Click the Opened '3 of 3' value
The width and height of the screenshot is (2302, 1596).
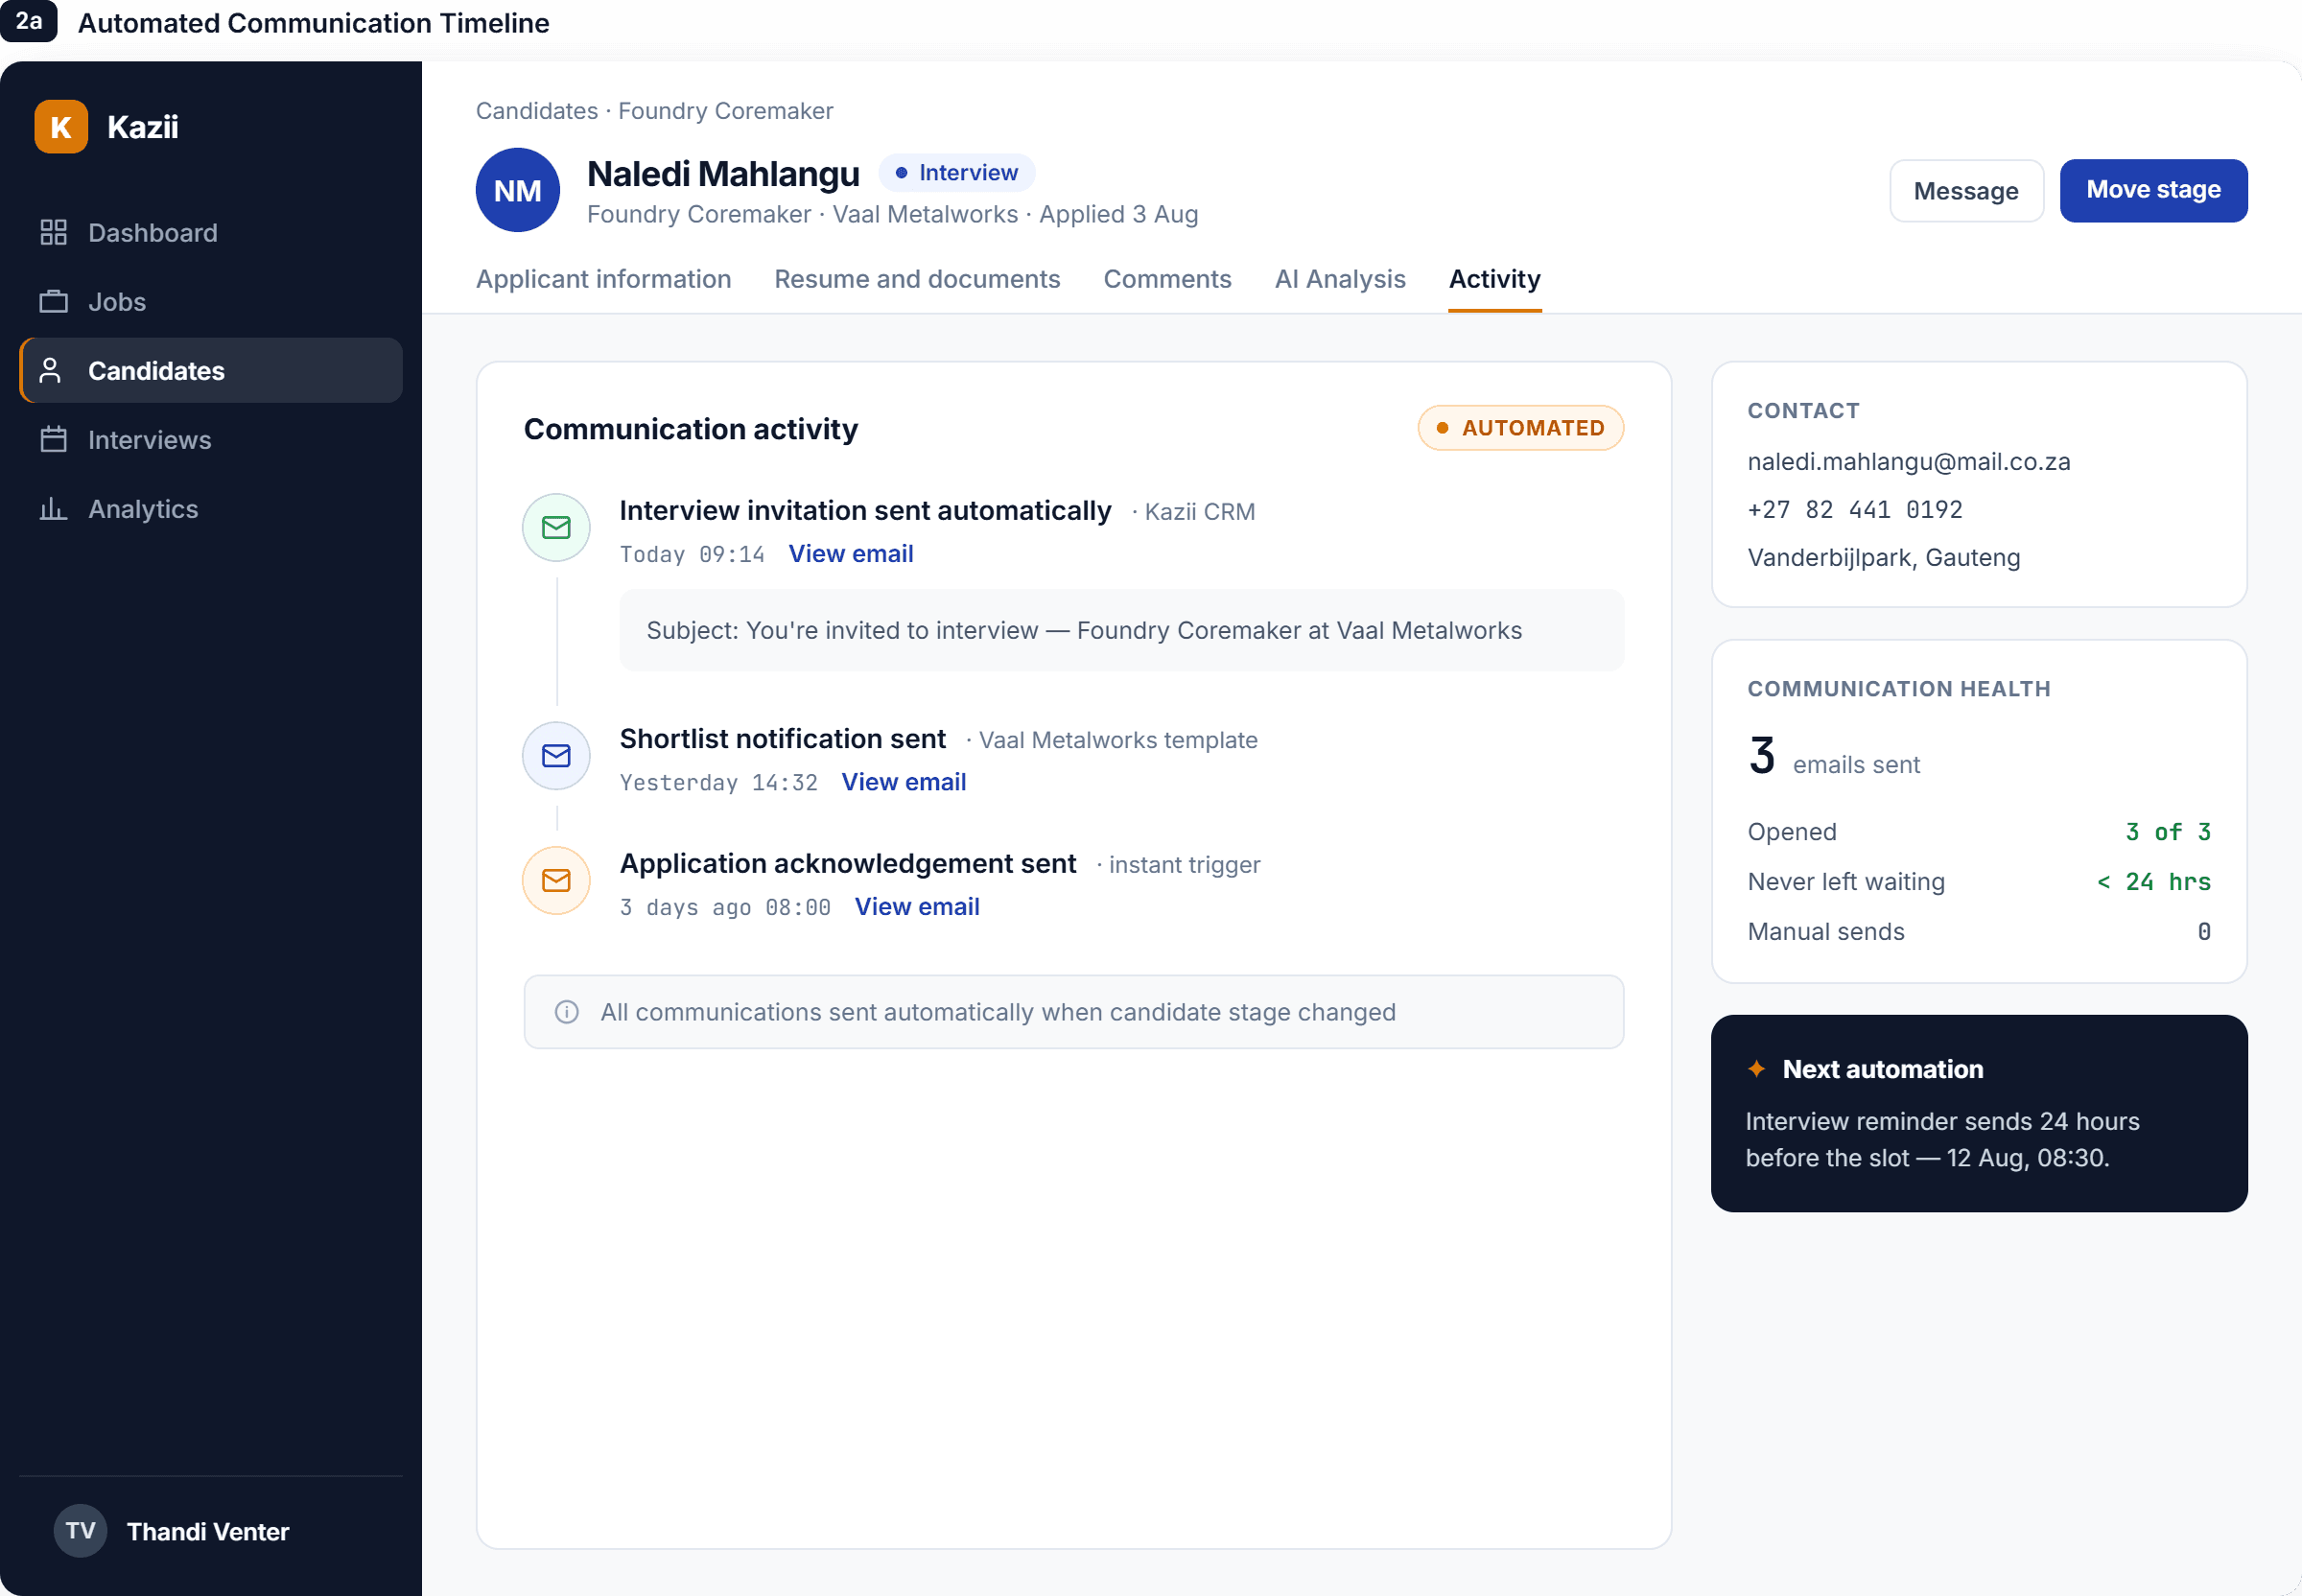(x=2168, y=832)
